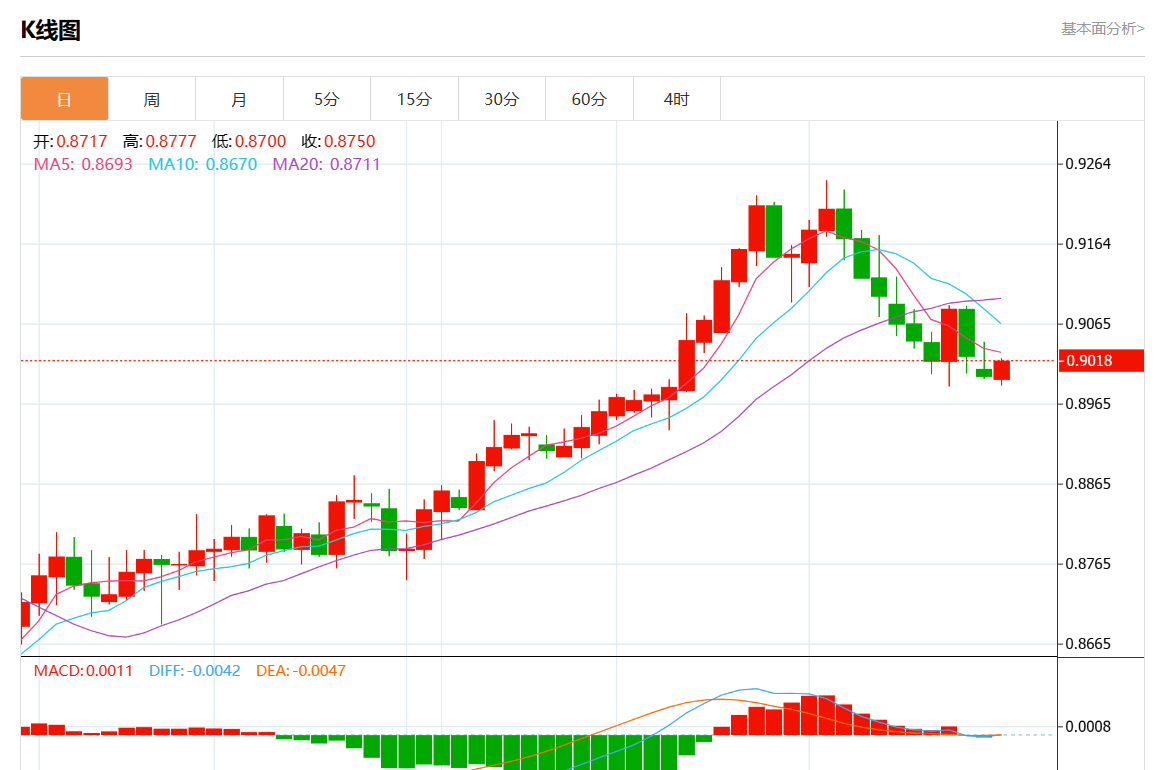
Task: Click the MA10: 0.8670 indicator value
Action: 203,164
